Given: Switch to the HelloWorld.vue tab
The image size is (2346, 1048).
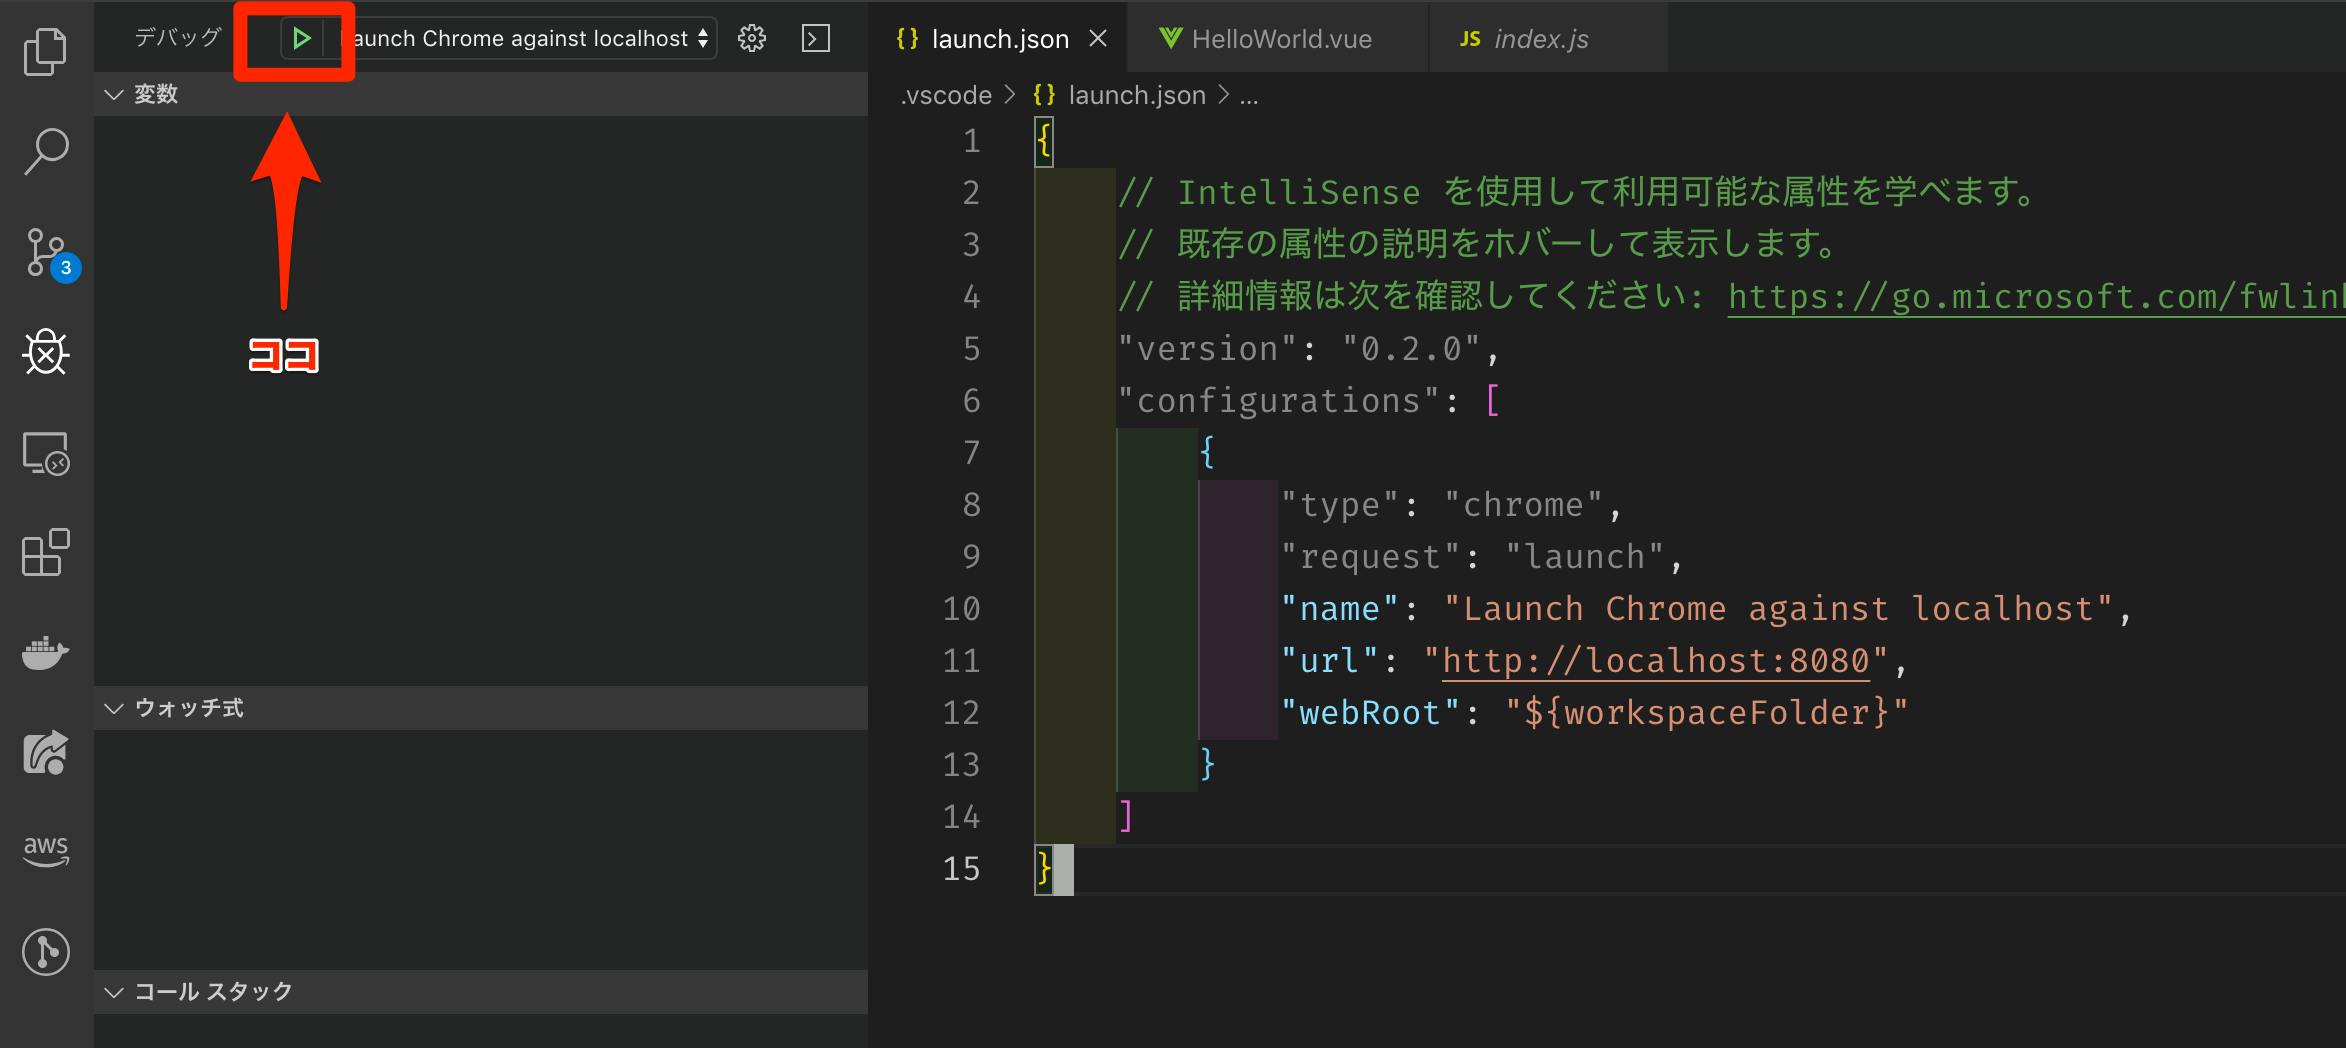Looking at the screenshot, I should (x=1280, y=38).
